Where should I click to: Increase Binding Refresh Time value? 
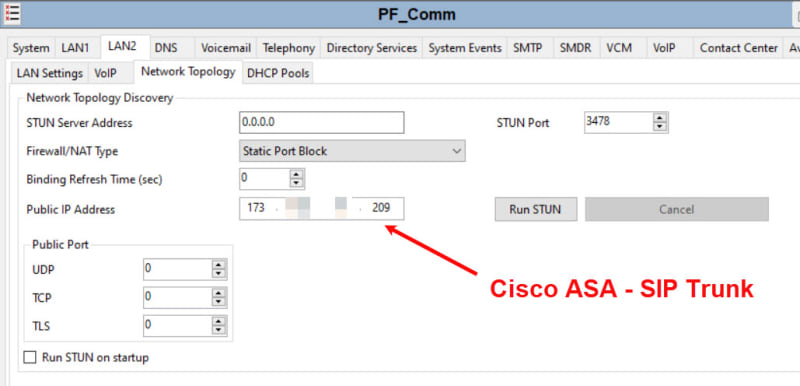[x=297, y=174]
